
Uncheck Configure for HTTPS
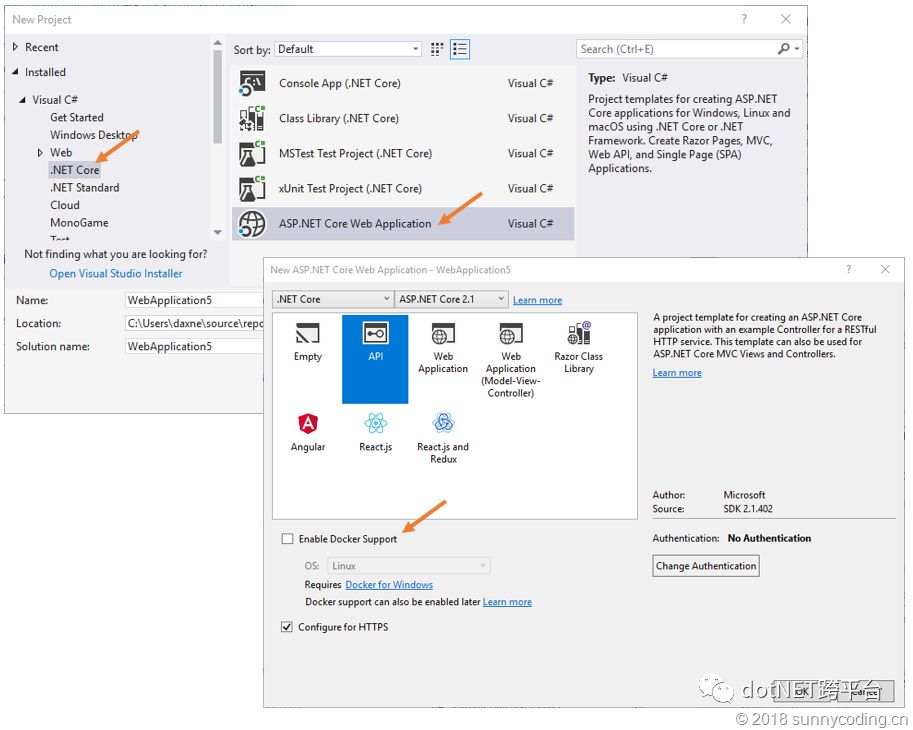(x=286, y=627)
